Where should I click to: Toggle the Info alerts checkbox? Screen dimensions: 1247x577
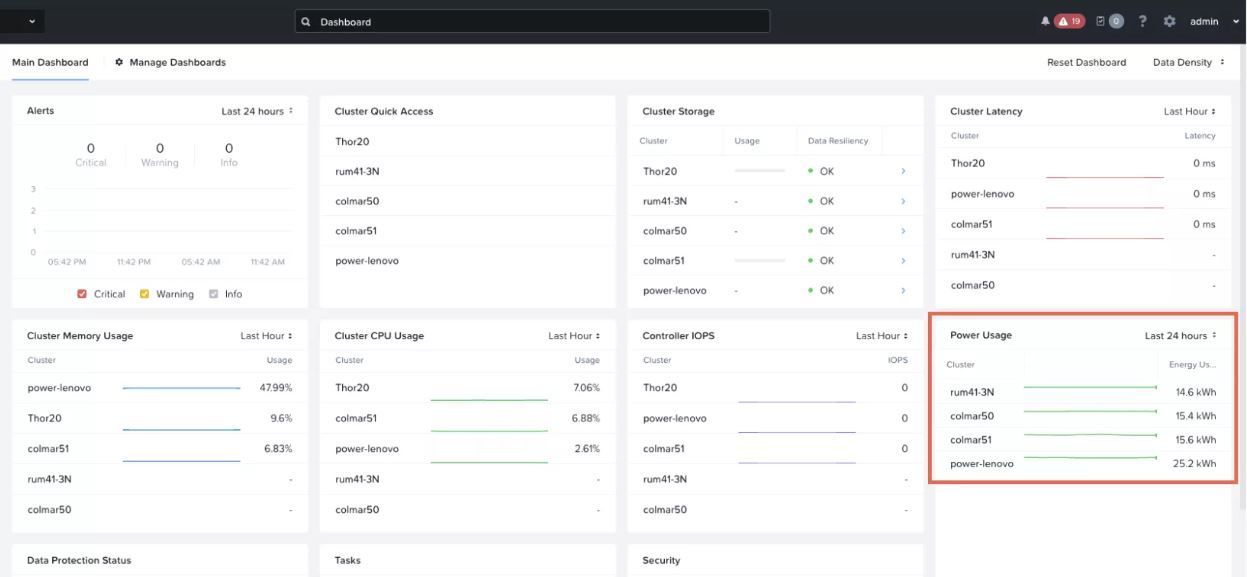click(214, 294)
